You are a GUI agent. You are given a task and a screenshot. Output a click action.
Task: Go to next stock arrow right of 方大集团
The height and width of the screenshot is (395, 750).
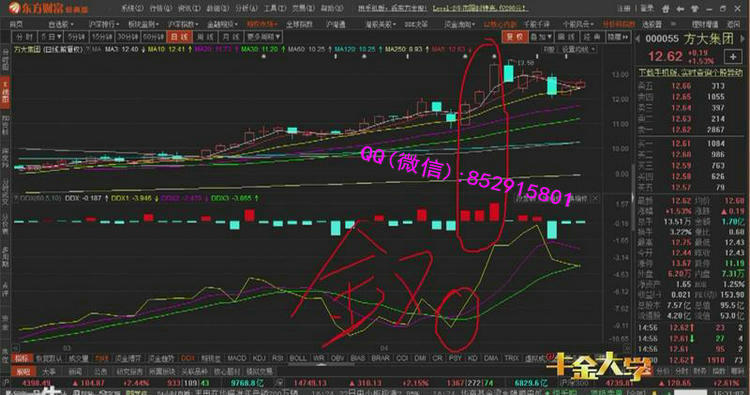tap(743, 39)
